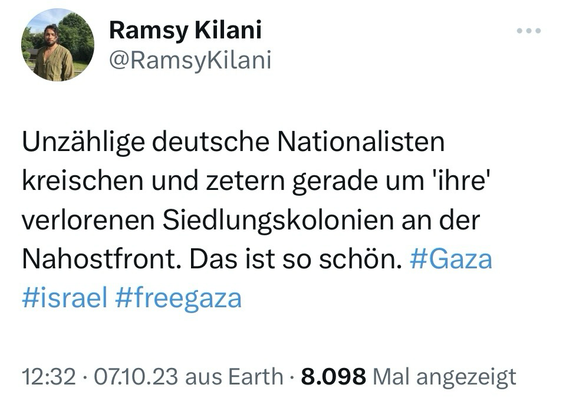Image resolution: width=566 pixels, height=407 pixels.
Task: Select the #freegaza hashtag
Action: point(178,299)
